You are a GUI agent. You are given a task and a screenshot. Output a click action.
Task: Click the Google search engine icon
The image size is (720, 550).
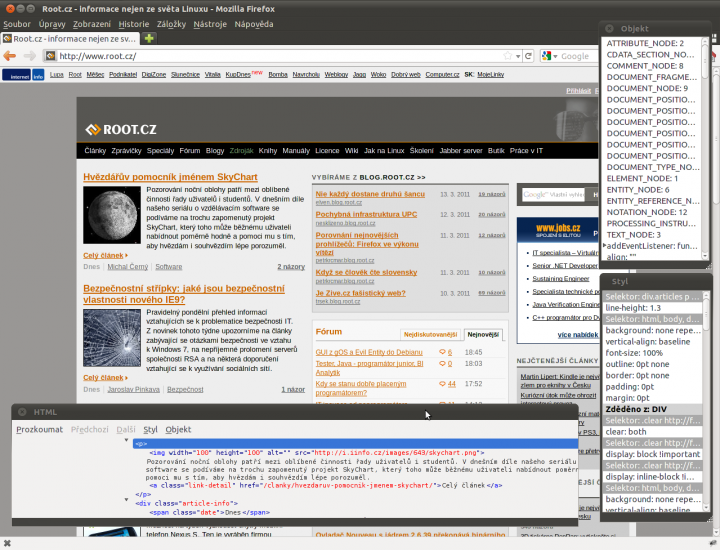[546, 56]
